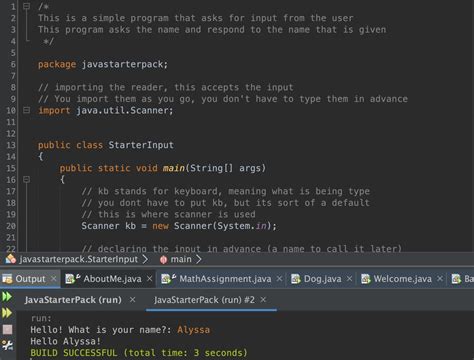The height and width of the screenshot is (360, 474).
Task: Select the JavaStarterPack (run) output tab
Action: tap(73, 300)
